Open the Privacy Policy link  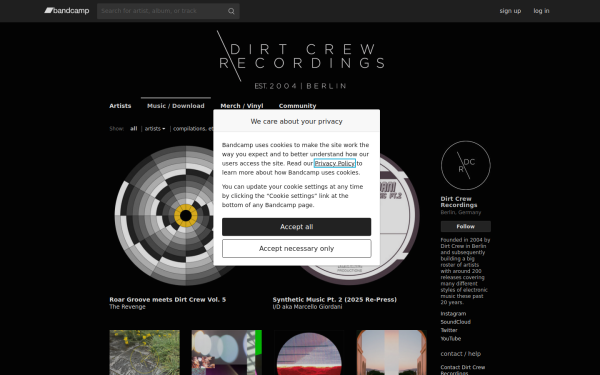[x=335, y=163]
